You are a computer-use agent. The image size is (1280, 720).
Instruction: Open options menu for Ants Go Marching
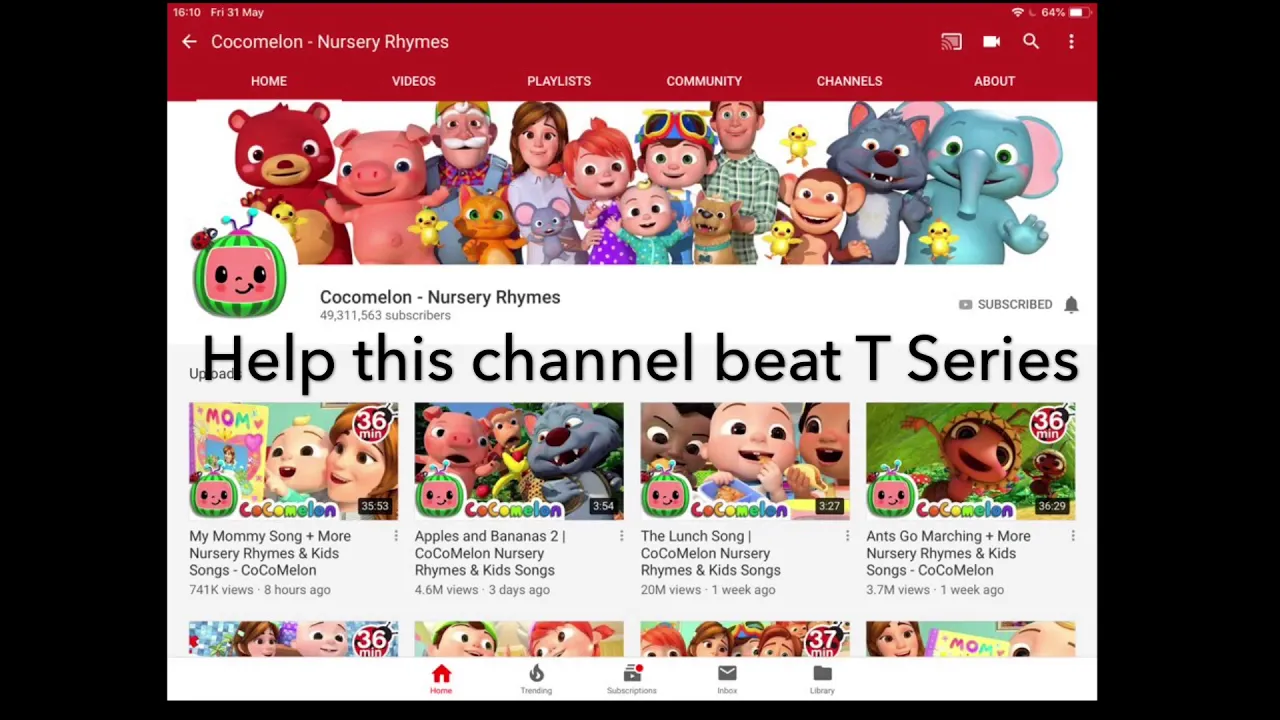(x=1073, y=537)
